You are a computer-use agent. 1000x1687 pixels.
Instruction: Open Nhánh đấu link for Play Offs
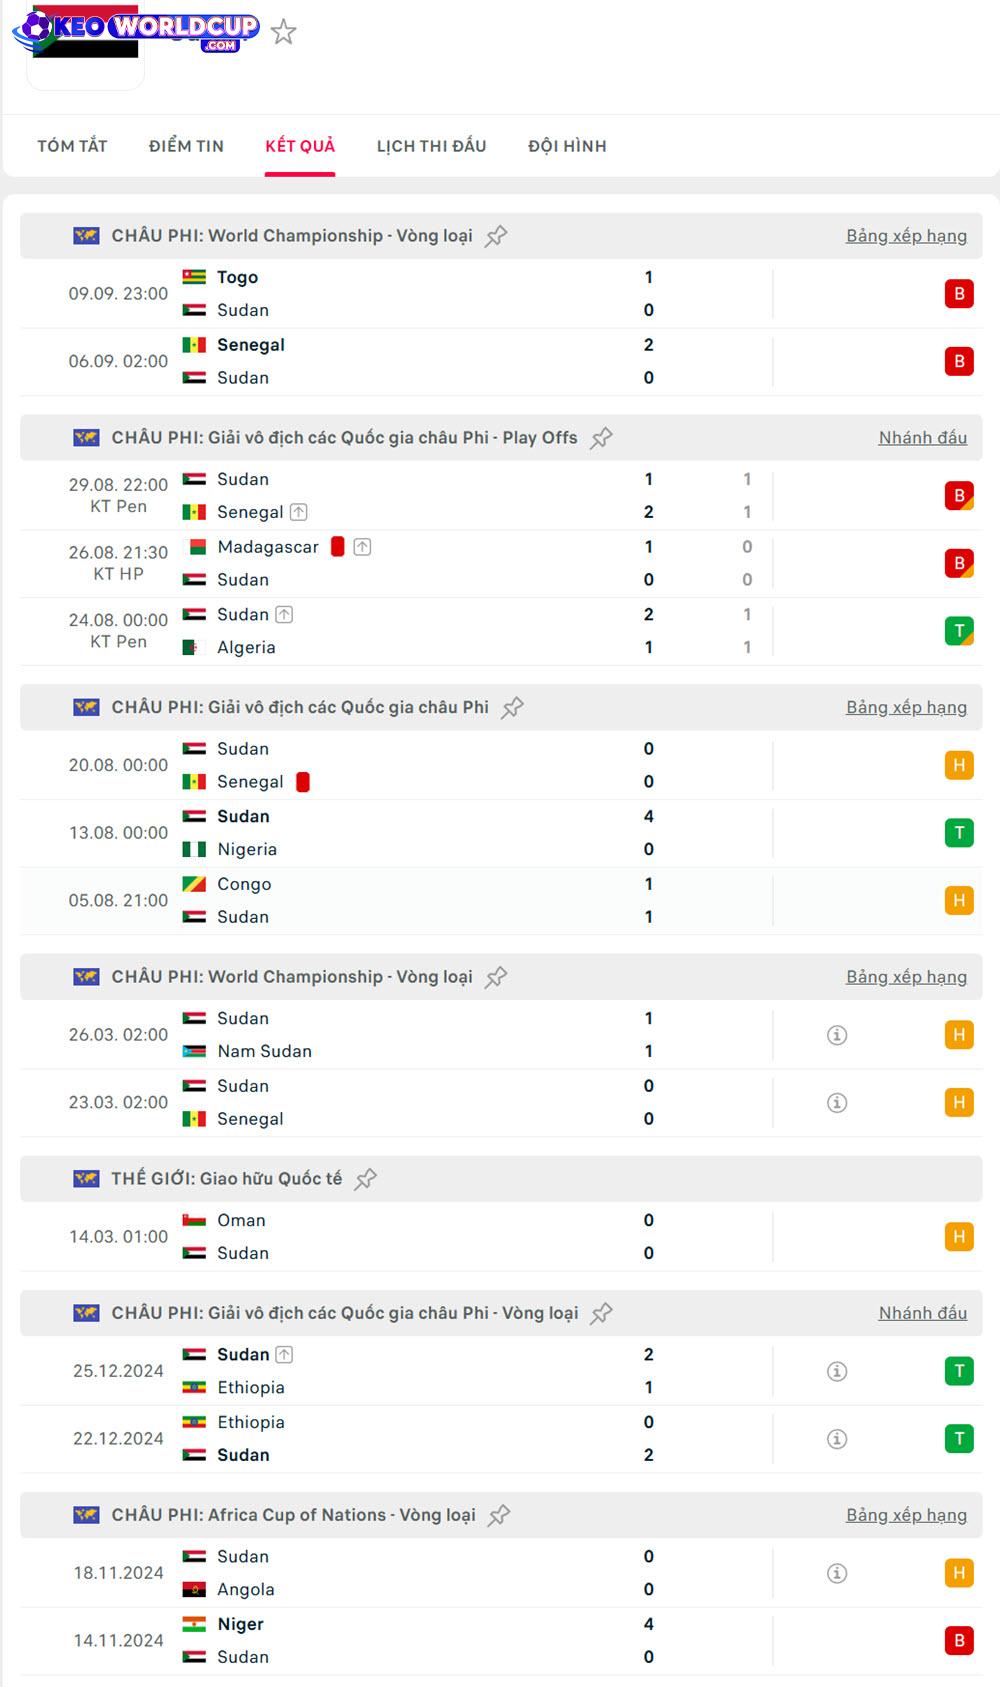(x=922, y=438)
